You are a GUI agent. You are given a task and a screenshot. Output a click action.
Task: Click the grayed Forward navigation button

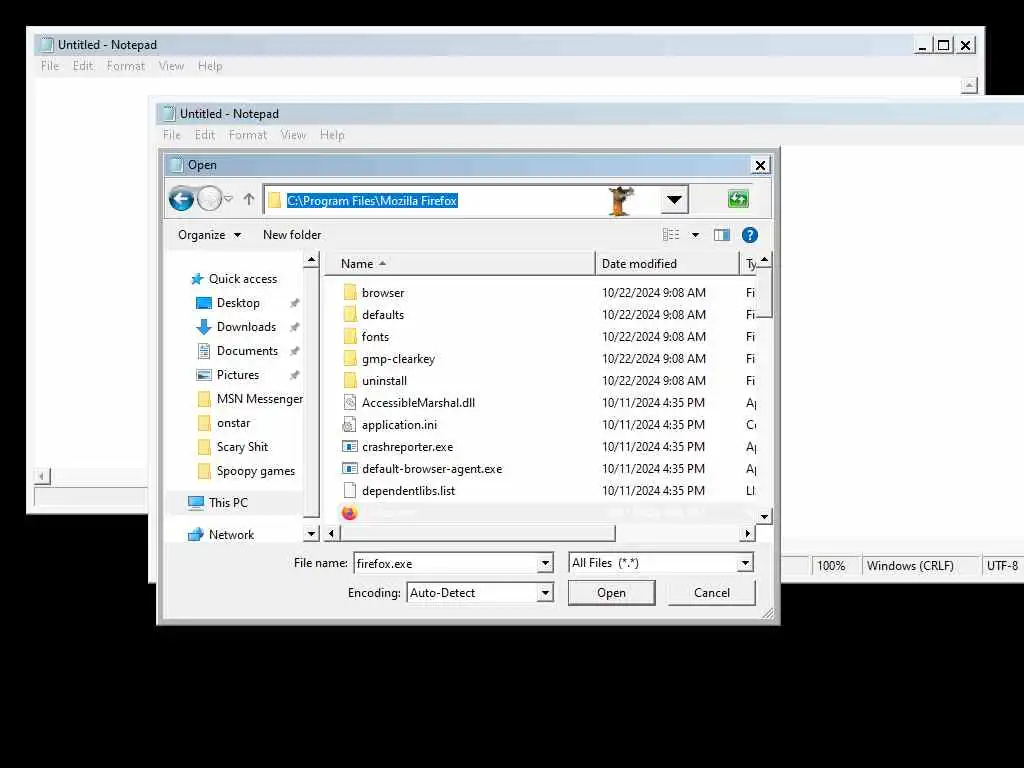coord(209,199)
